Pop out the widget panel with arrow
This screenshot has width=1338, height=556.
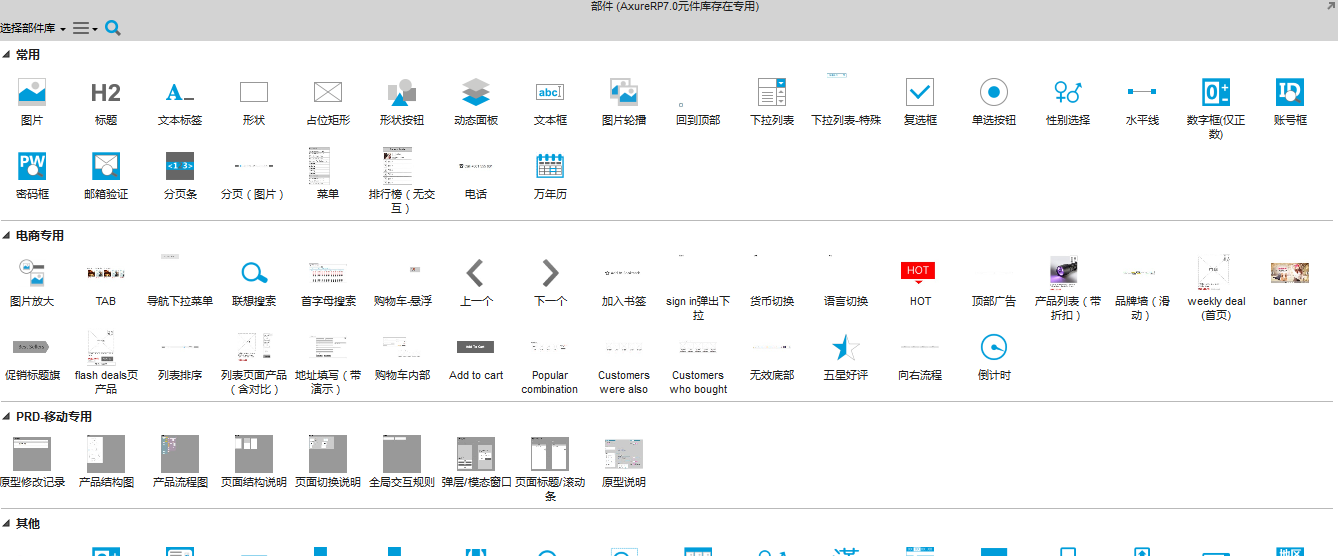(1329, 7)
